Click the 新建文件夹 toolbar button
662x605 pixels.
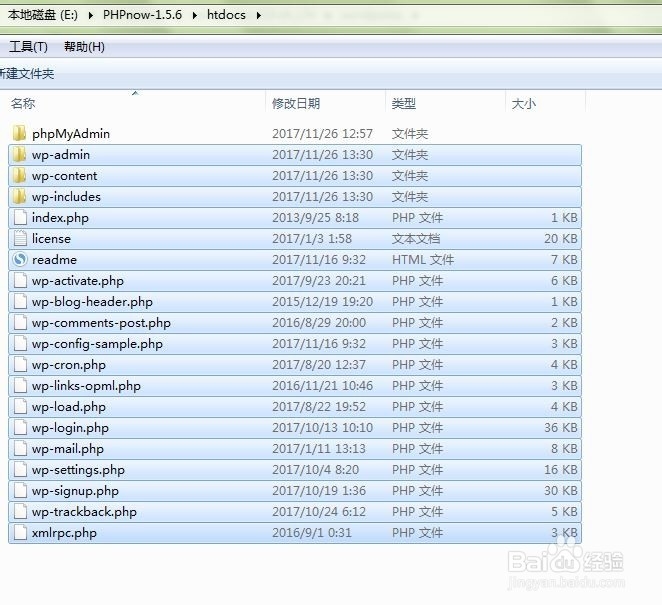(x=27, y=74)
